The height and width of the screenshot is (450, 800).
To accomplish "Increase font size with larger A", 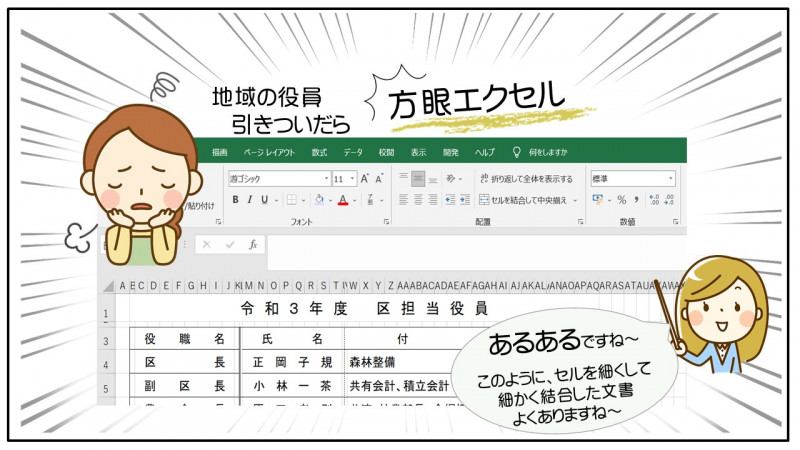I will 364,179.
